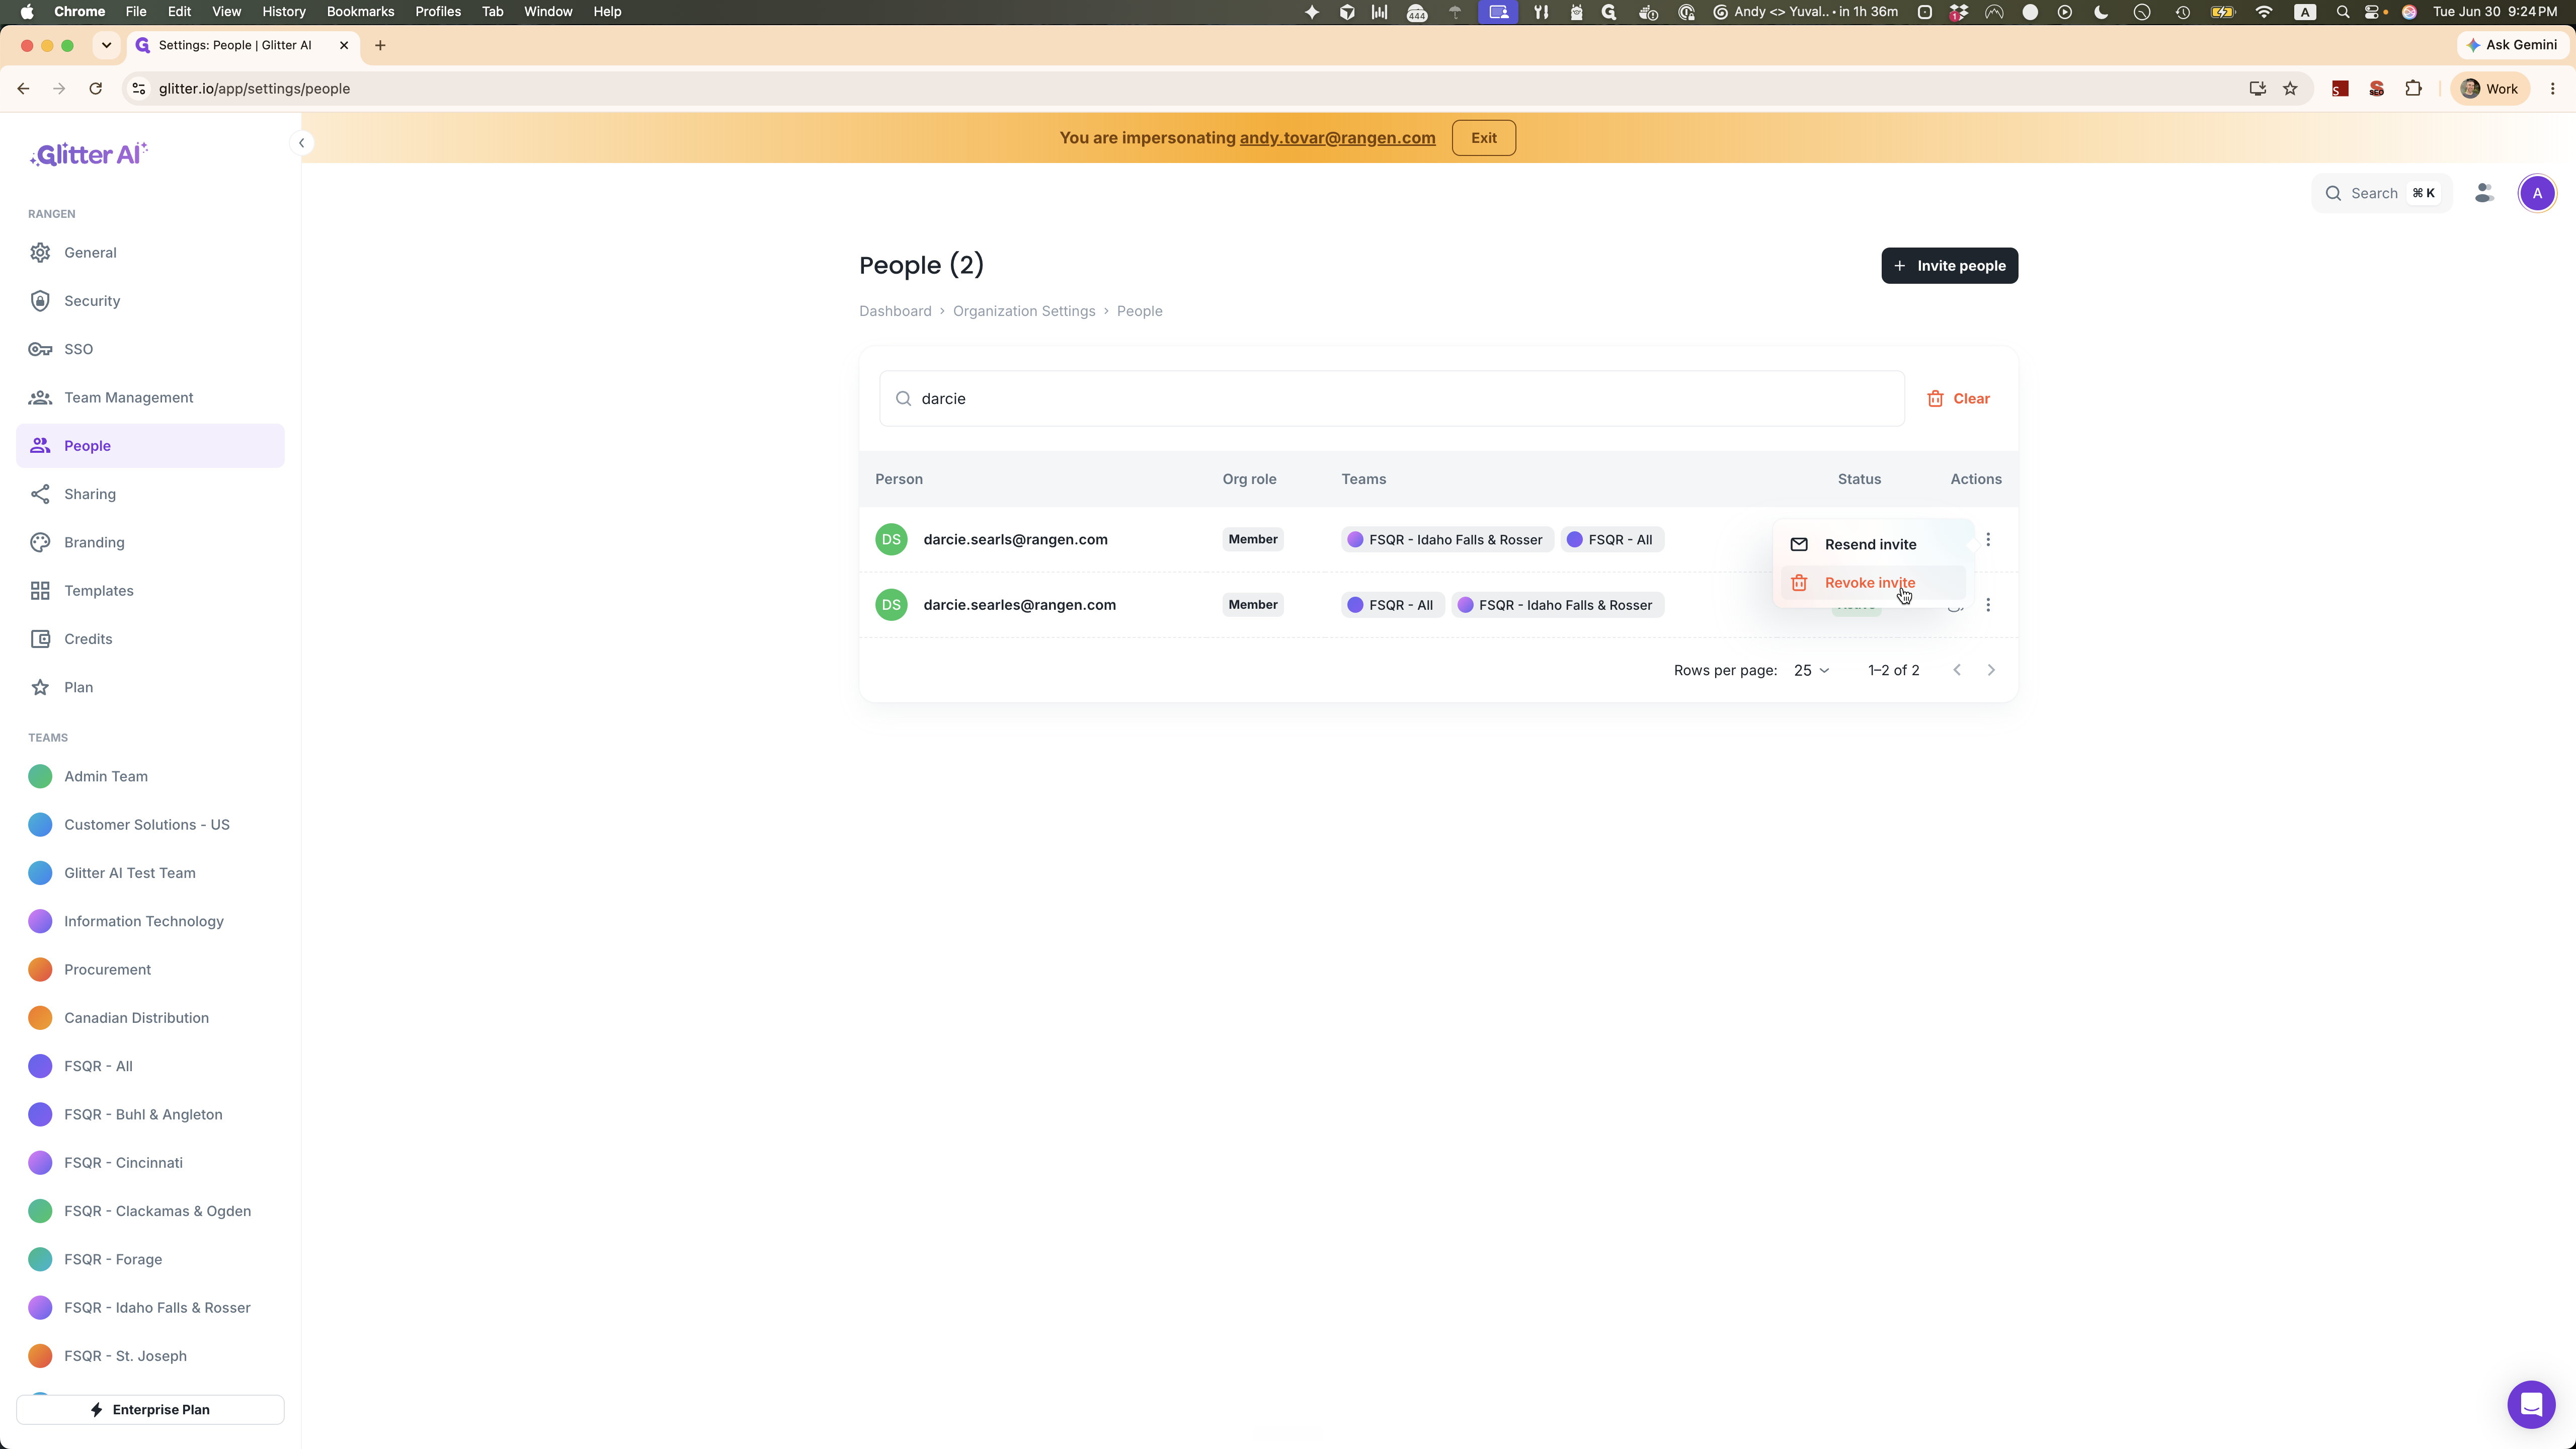Image resolution: width=2576 pixels, height=1449 pixels.
Task: Select People in settings sidebar
Action: [150, 446]
